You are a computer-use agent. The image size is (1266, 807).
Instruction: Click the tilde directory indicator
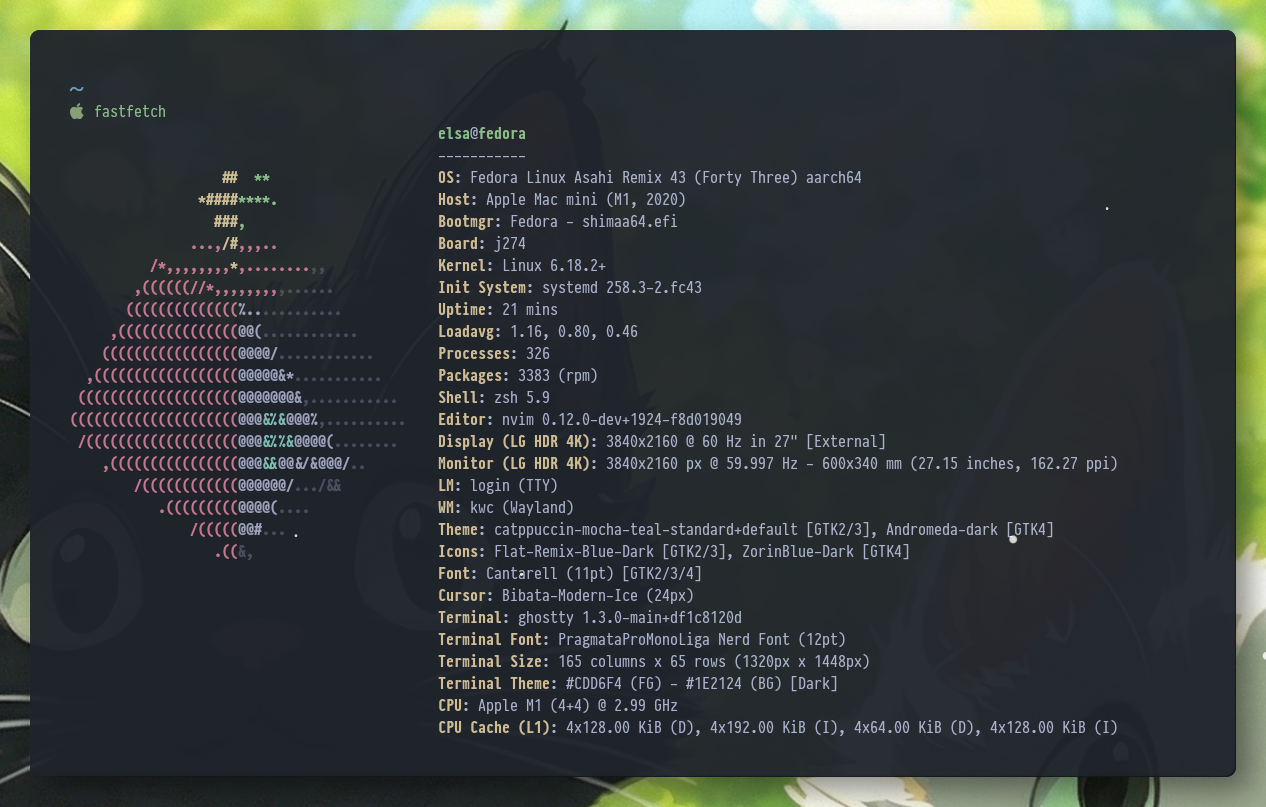pos(77,90)
